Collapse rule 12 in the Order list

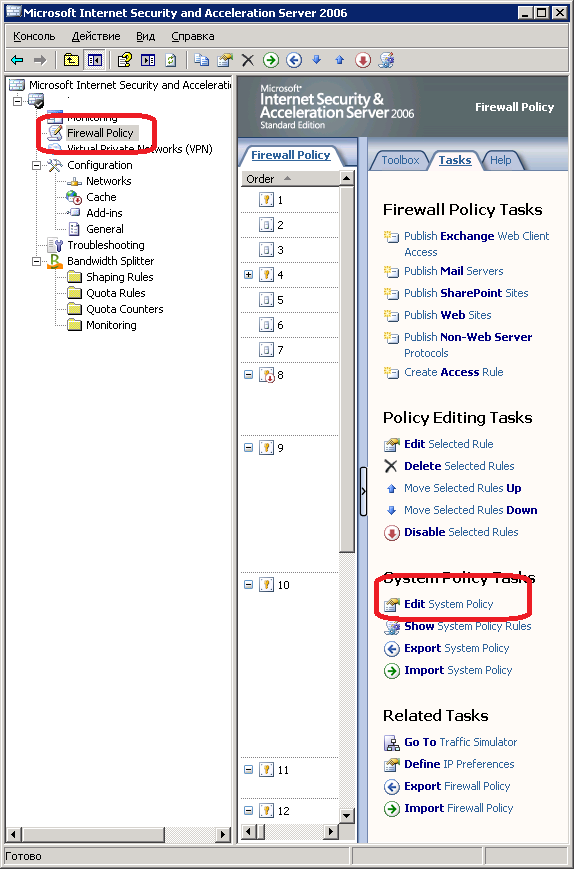pos(249,810)
